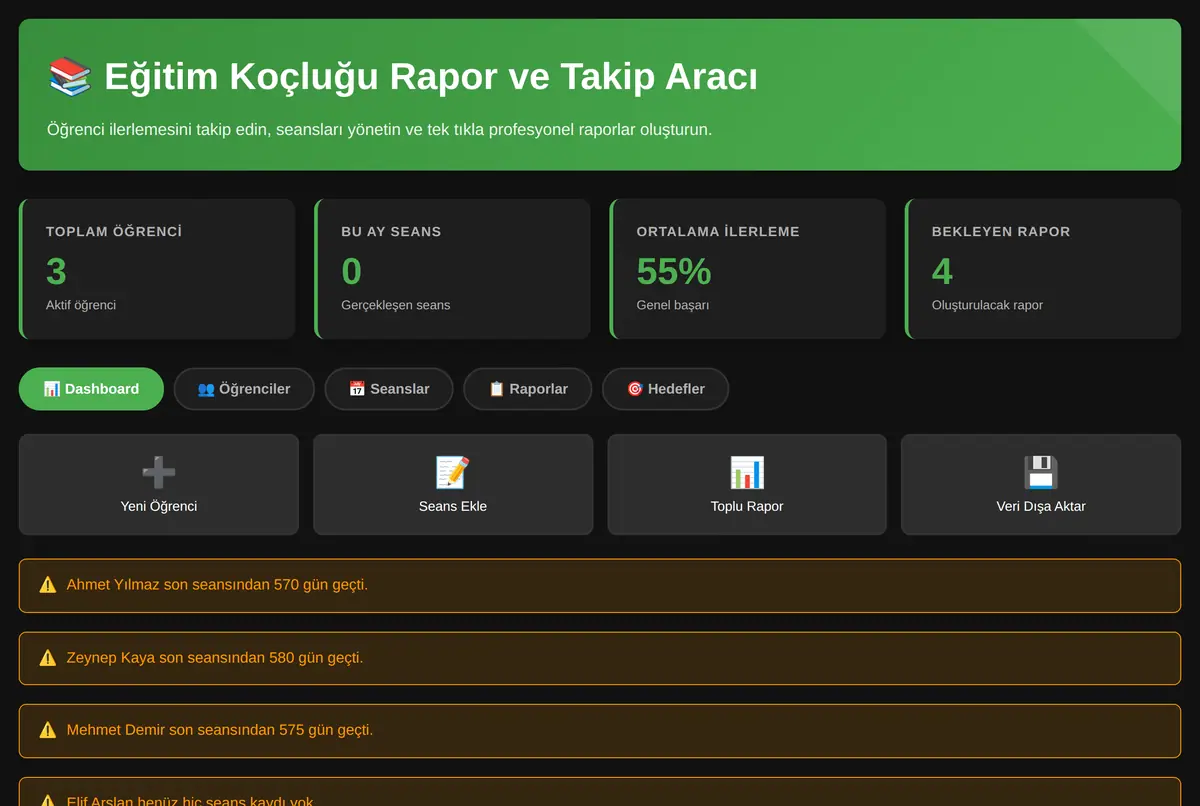Click the 'Gerçekleşen seans' caption
The height and width of the screenshot is (806, 1200).
click(x=396, y=305)
